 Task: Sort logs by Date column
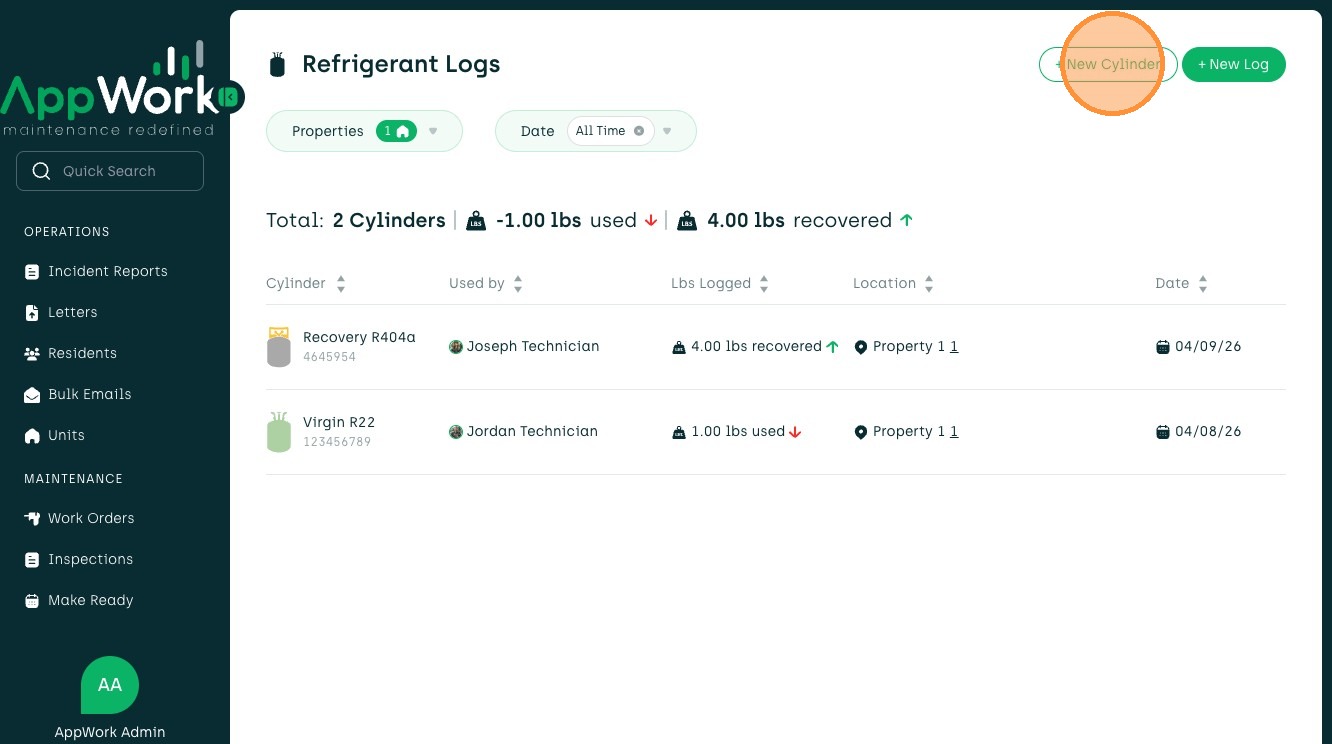pyautogui.click(x=1203, y=284)
